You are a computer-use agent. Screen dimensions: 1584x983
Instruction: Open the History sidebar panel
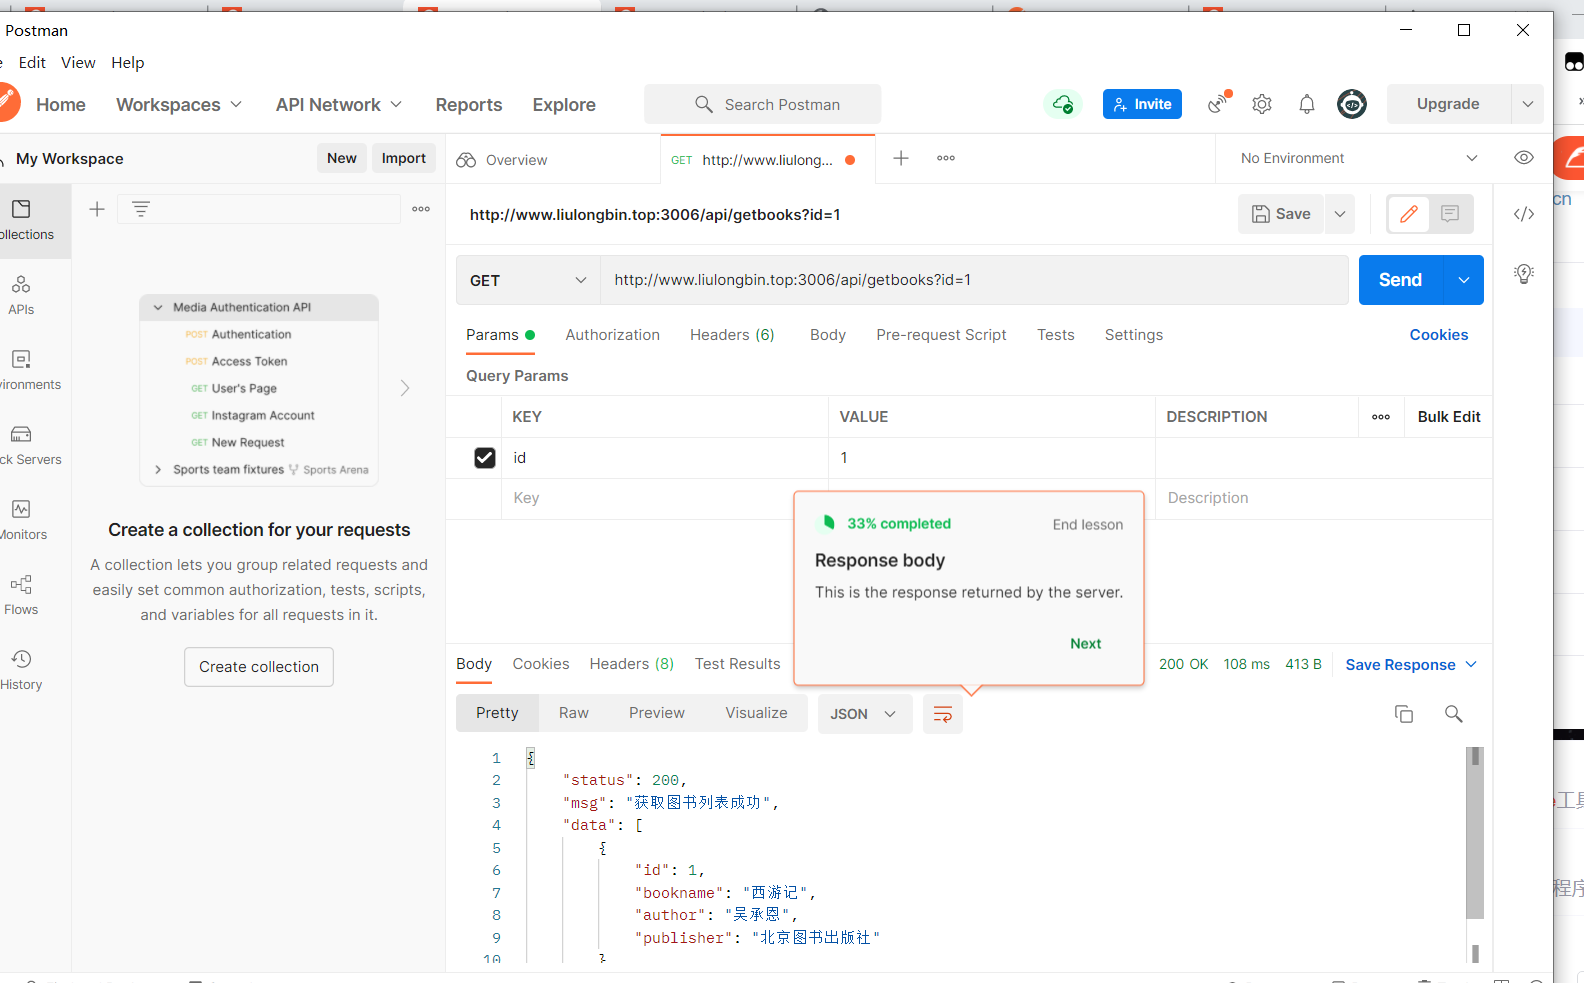click(21, 670)
